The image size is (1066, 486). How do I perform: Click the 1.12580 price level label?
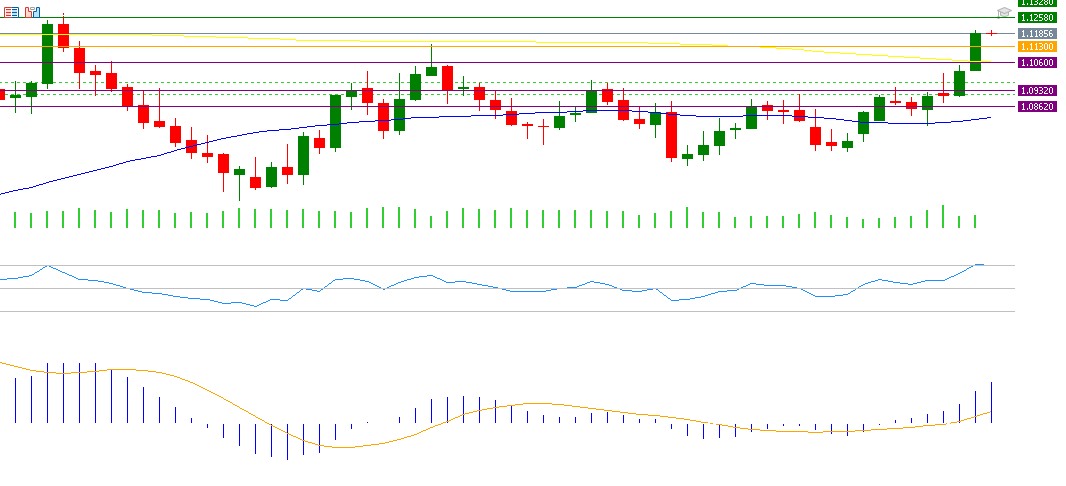pyautogui.click(x=1038, y=17)
